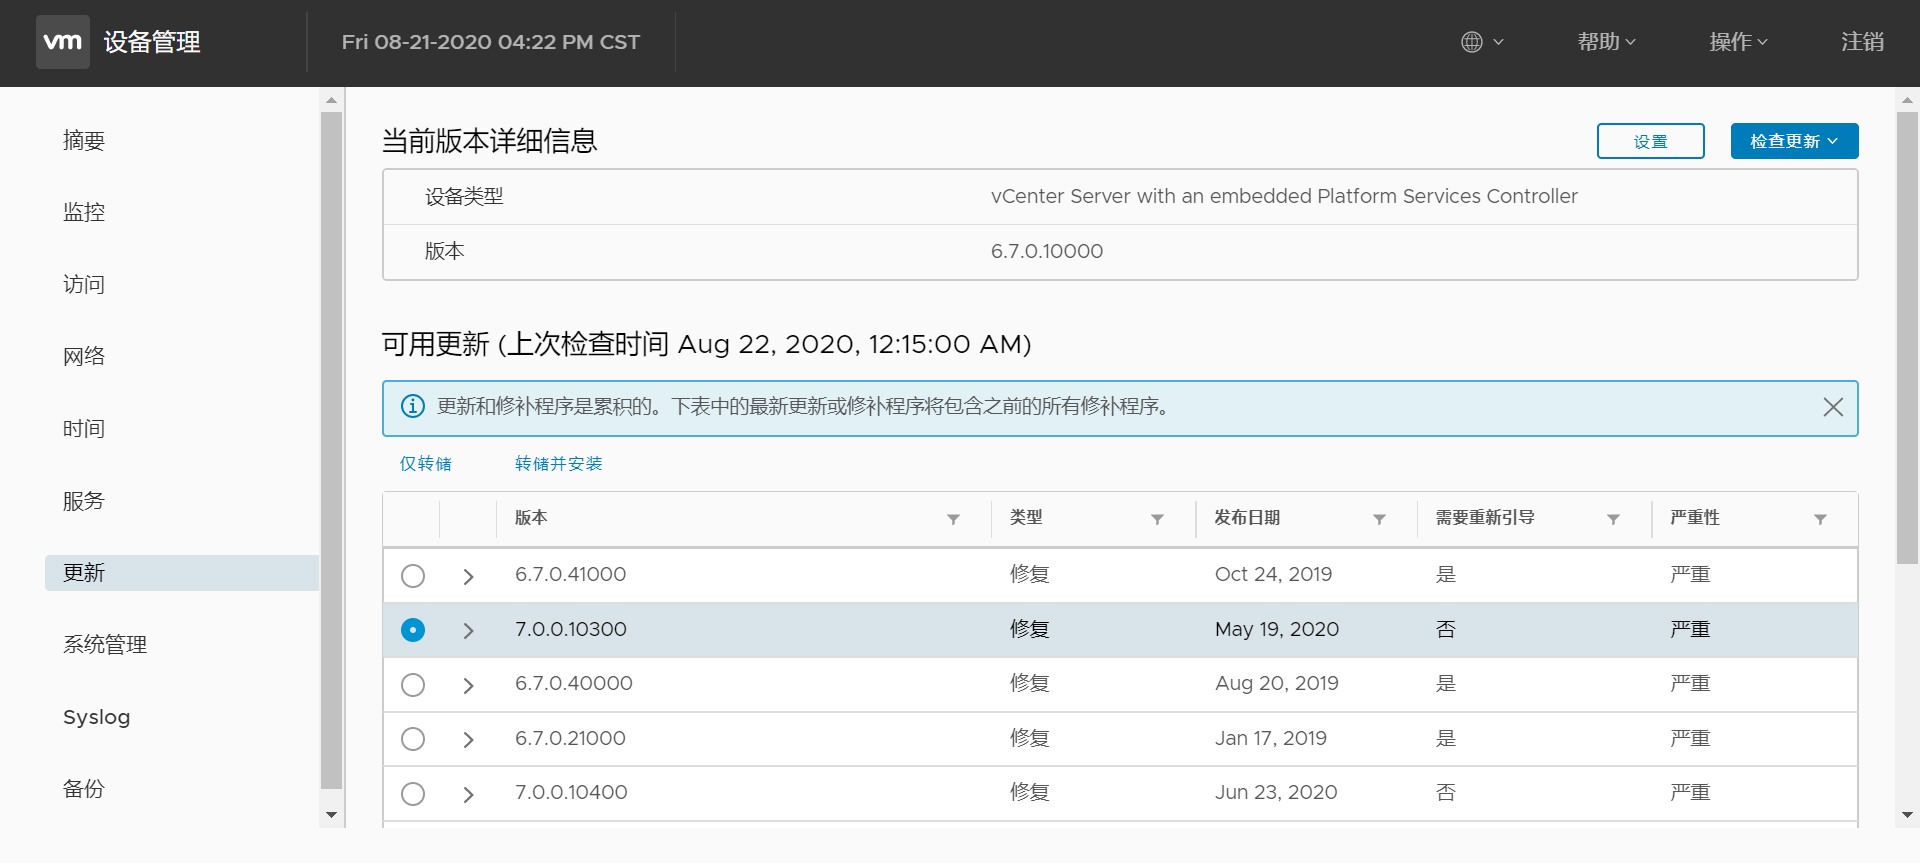
Task: Open the 检查更新 dropdown button
Action: (x=1794, y=141)
